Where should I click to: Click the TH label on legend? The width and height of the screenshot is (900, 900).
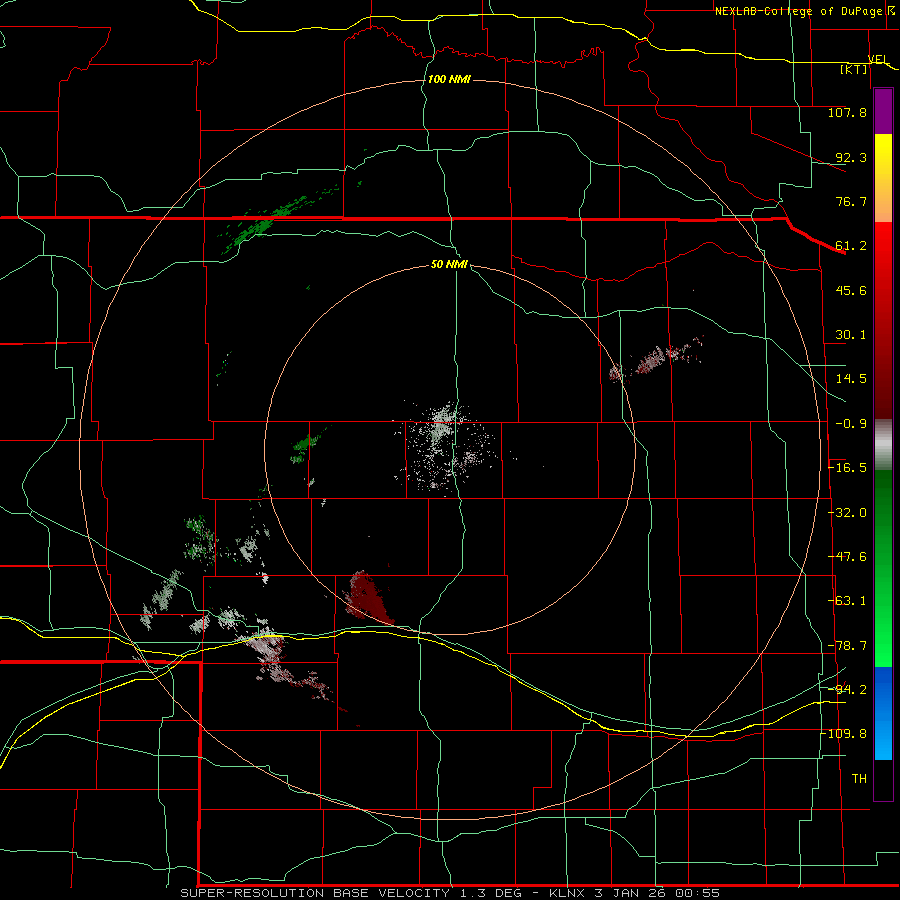point(859,779)
